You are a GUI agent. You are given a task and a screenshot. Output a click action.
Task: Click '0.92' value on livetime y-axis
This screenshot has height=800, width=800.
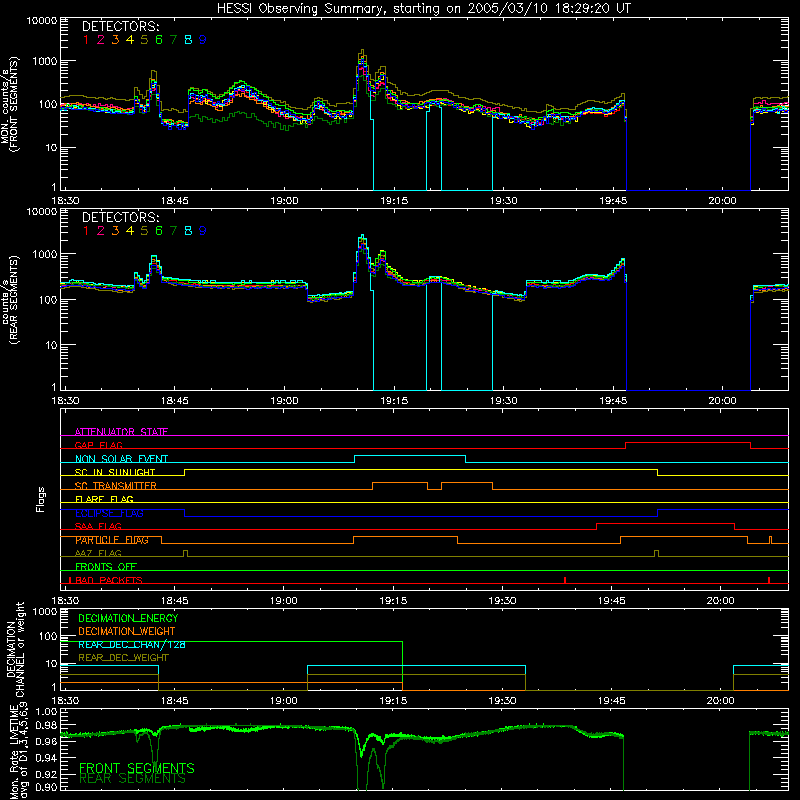(46, 773)
